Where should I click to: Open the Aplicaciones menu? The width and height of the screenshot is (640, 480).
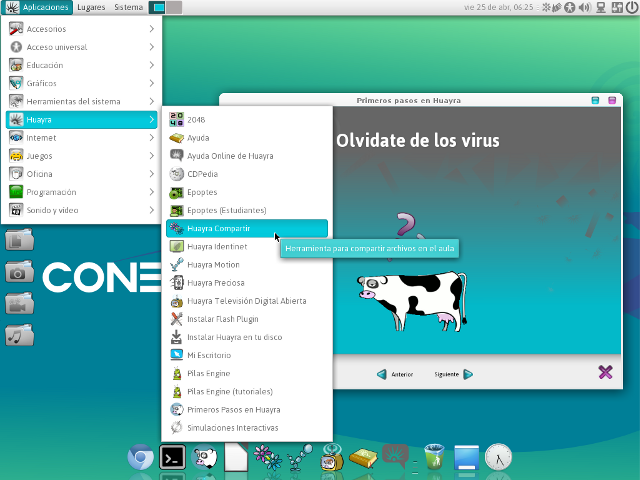tap(37, 7)
